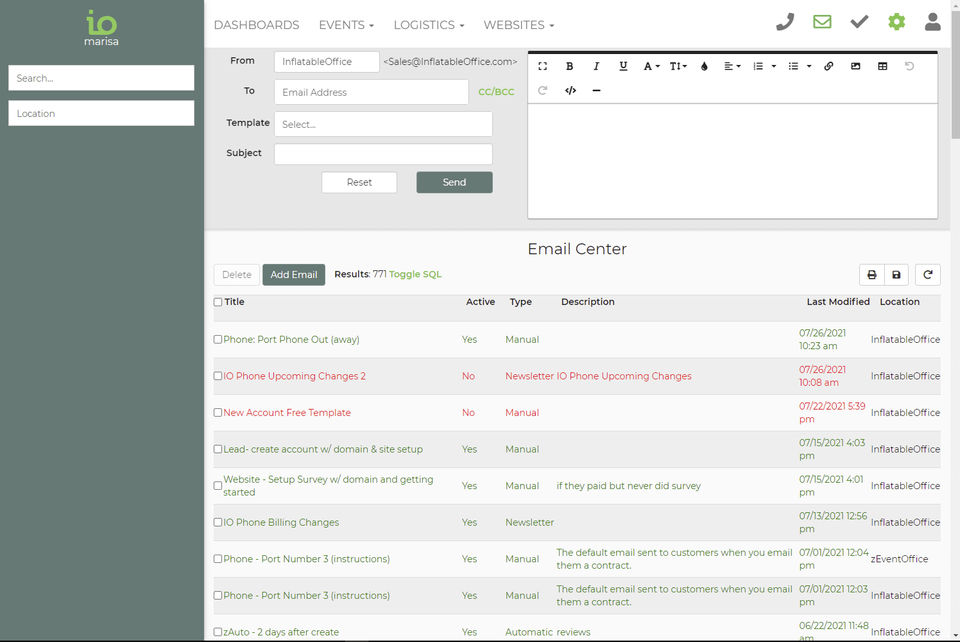Refresh the Email Center list

coord(928,275)
